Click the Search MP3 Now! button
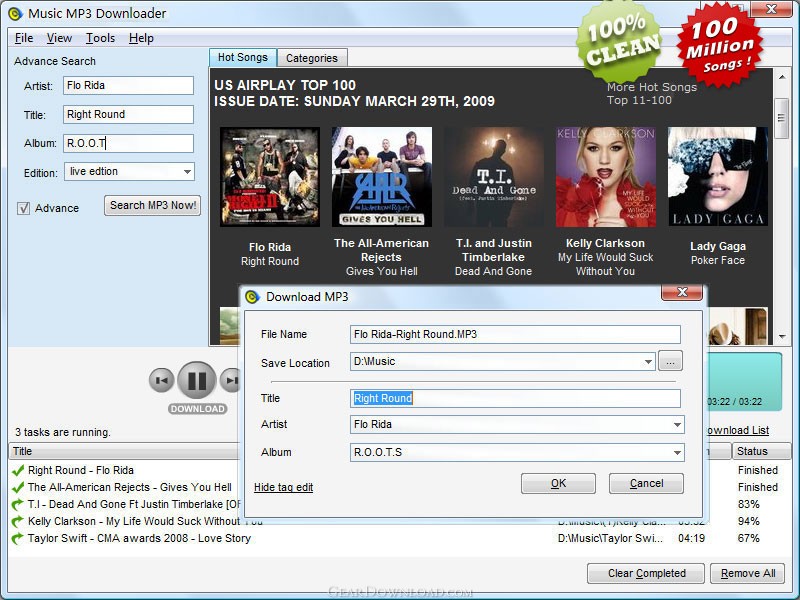 [153, 205]
